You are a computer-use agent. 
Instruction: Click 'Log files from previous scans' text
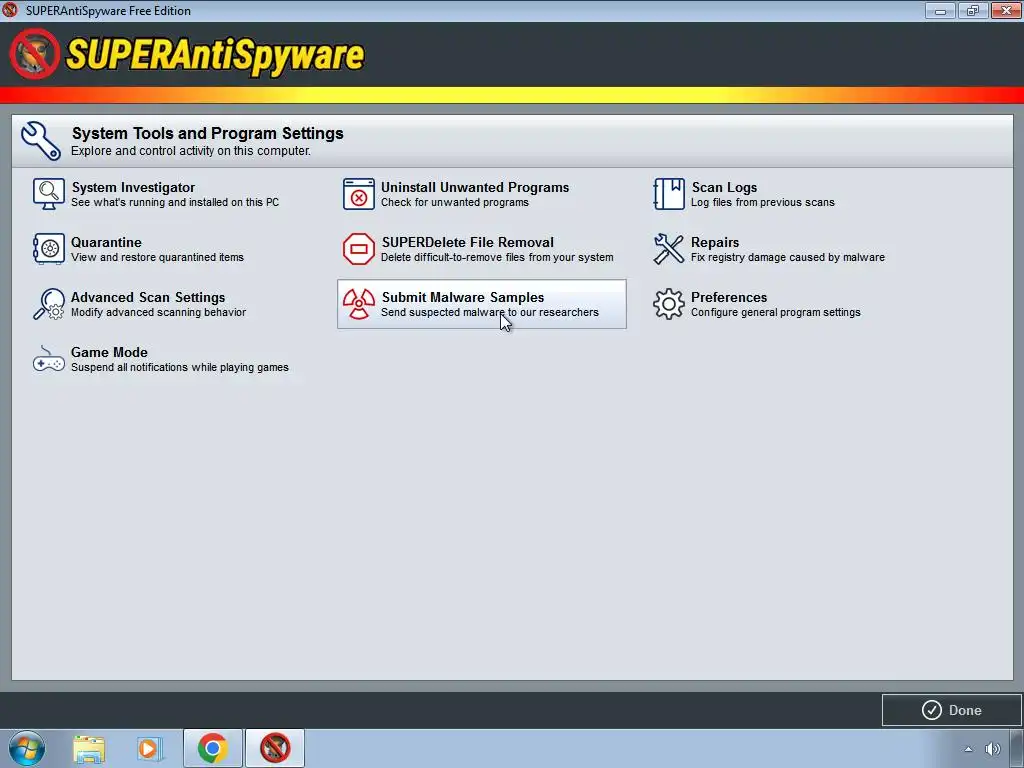pyautogui.click(x=763, y=202)
